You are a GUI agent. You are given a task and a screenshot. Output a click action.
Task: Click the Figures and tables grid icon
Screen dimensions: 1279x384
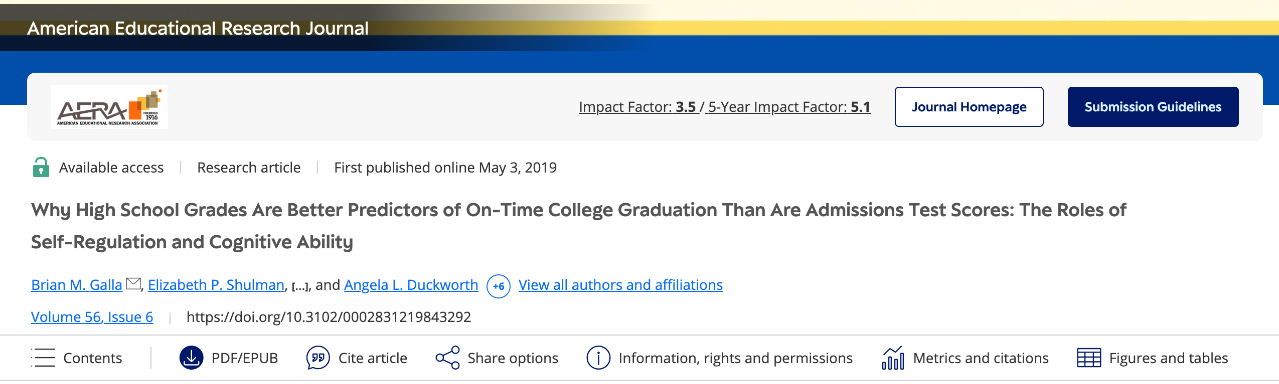pyautogui.click(x=1089, y=358)
